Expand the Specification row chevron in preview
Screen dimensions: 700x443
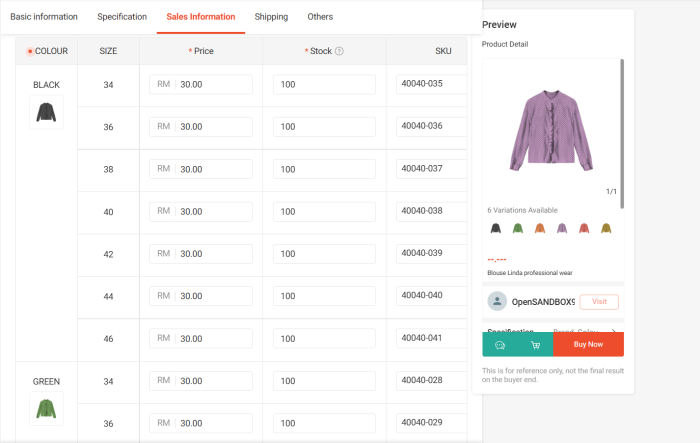click(x=612, y=330)
